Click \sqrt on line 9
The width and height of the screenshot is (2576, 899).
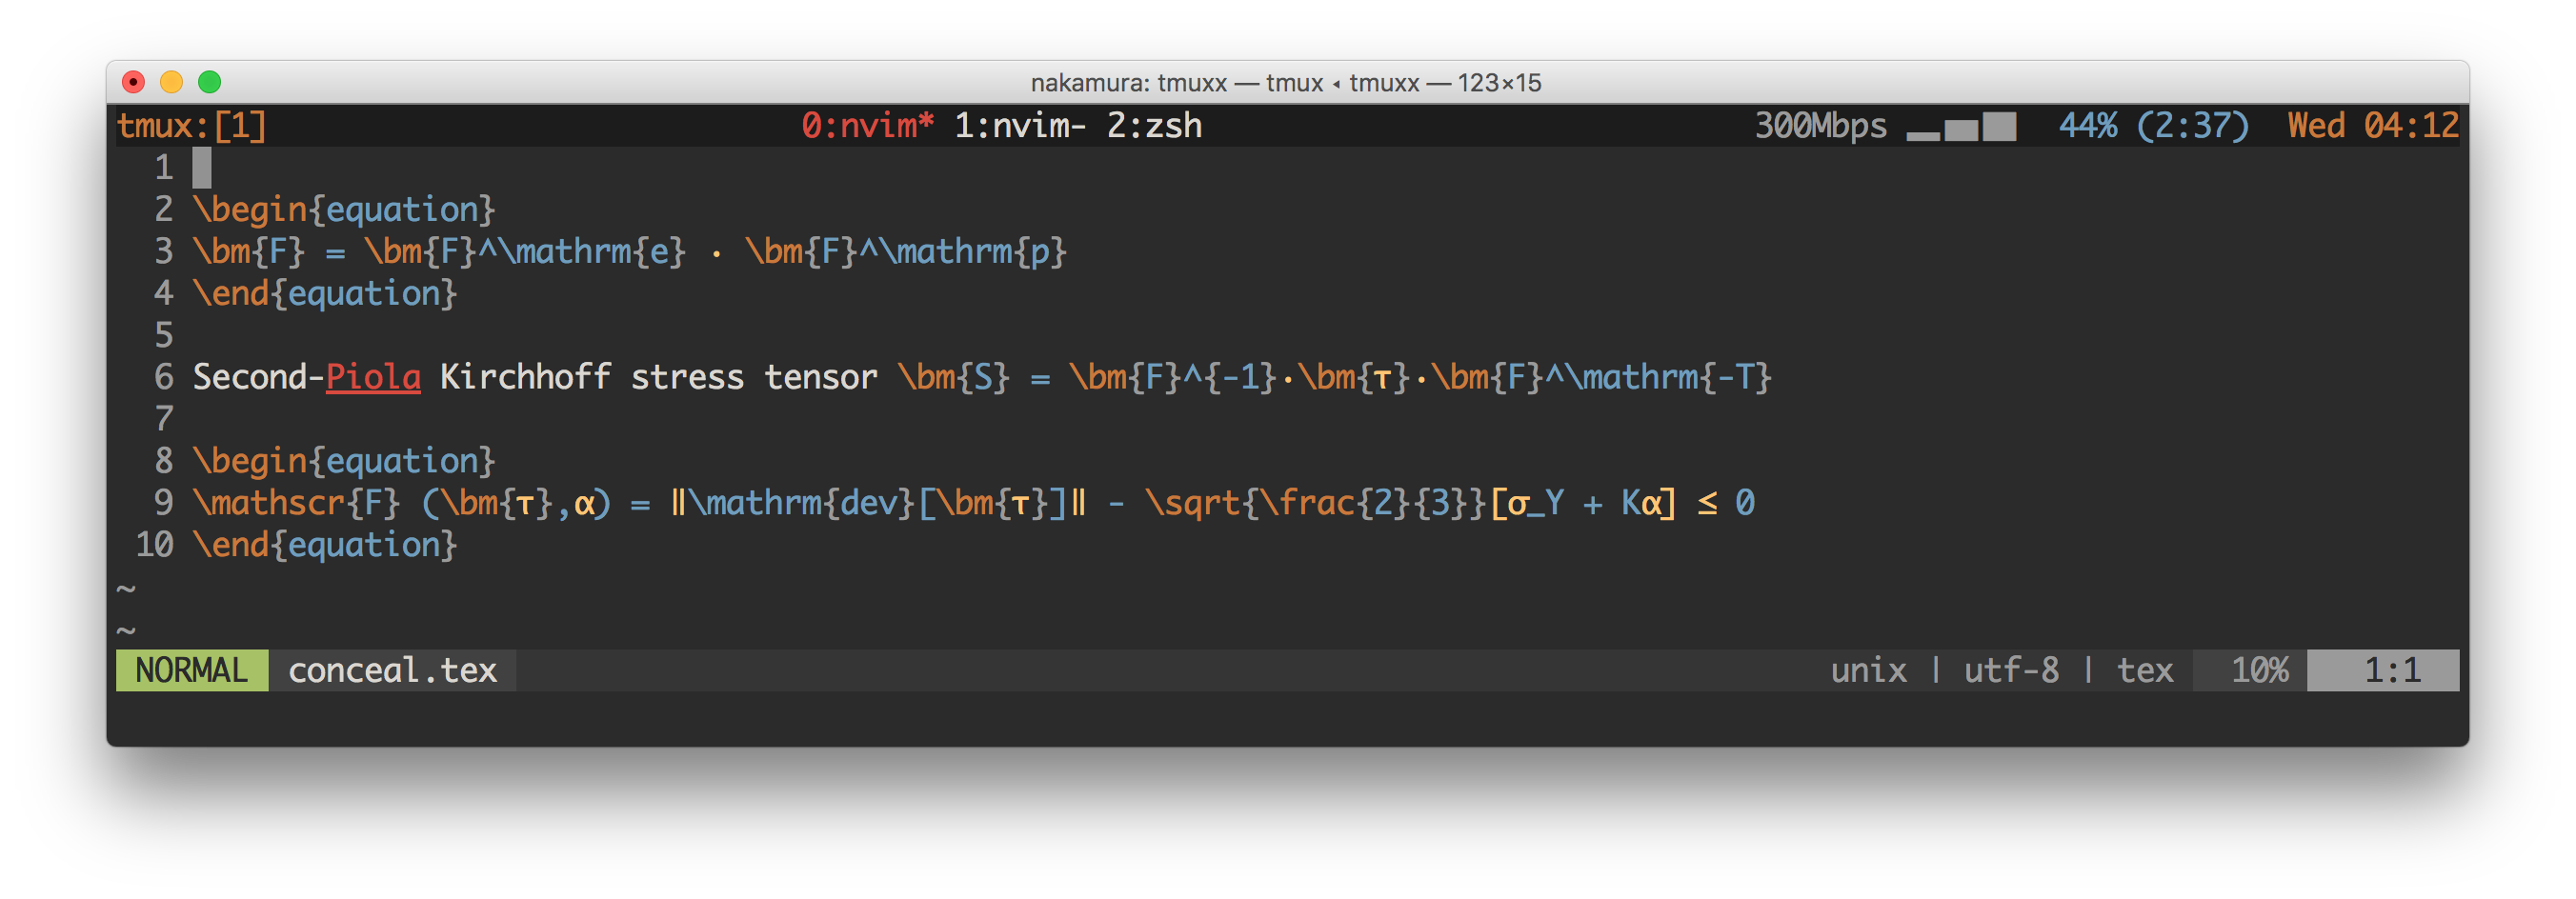point(1192,503)
